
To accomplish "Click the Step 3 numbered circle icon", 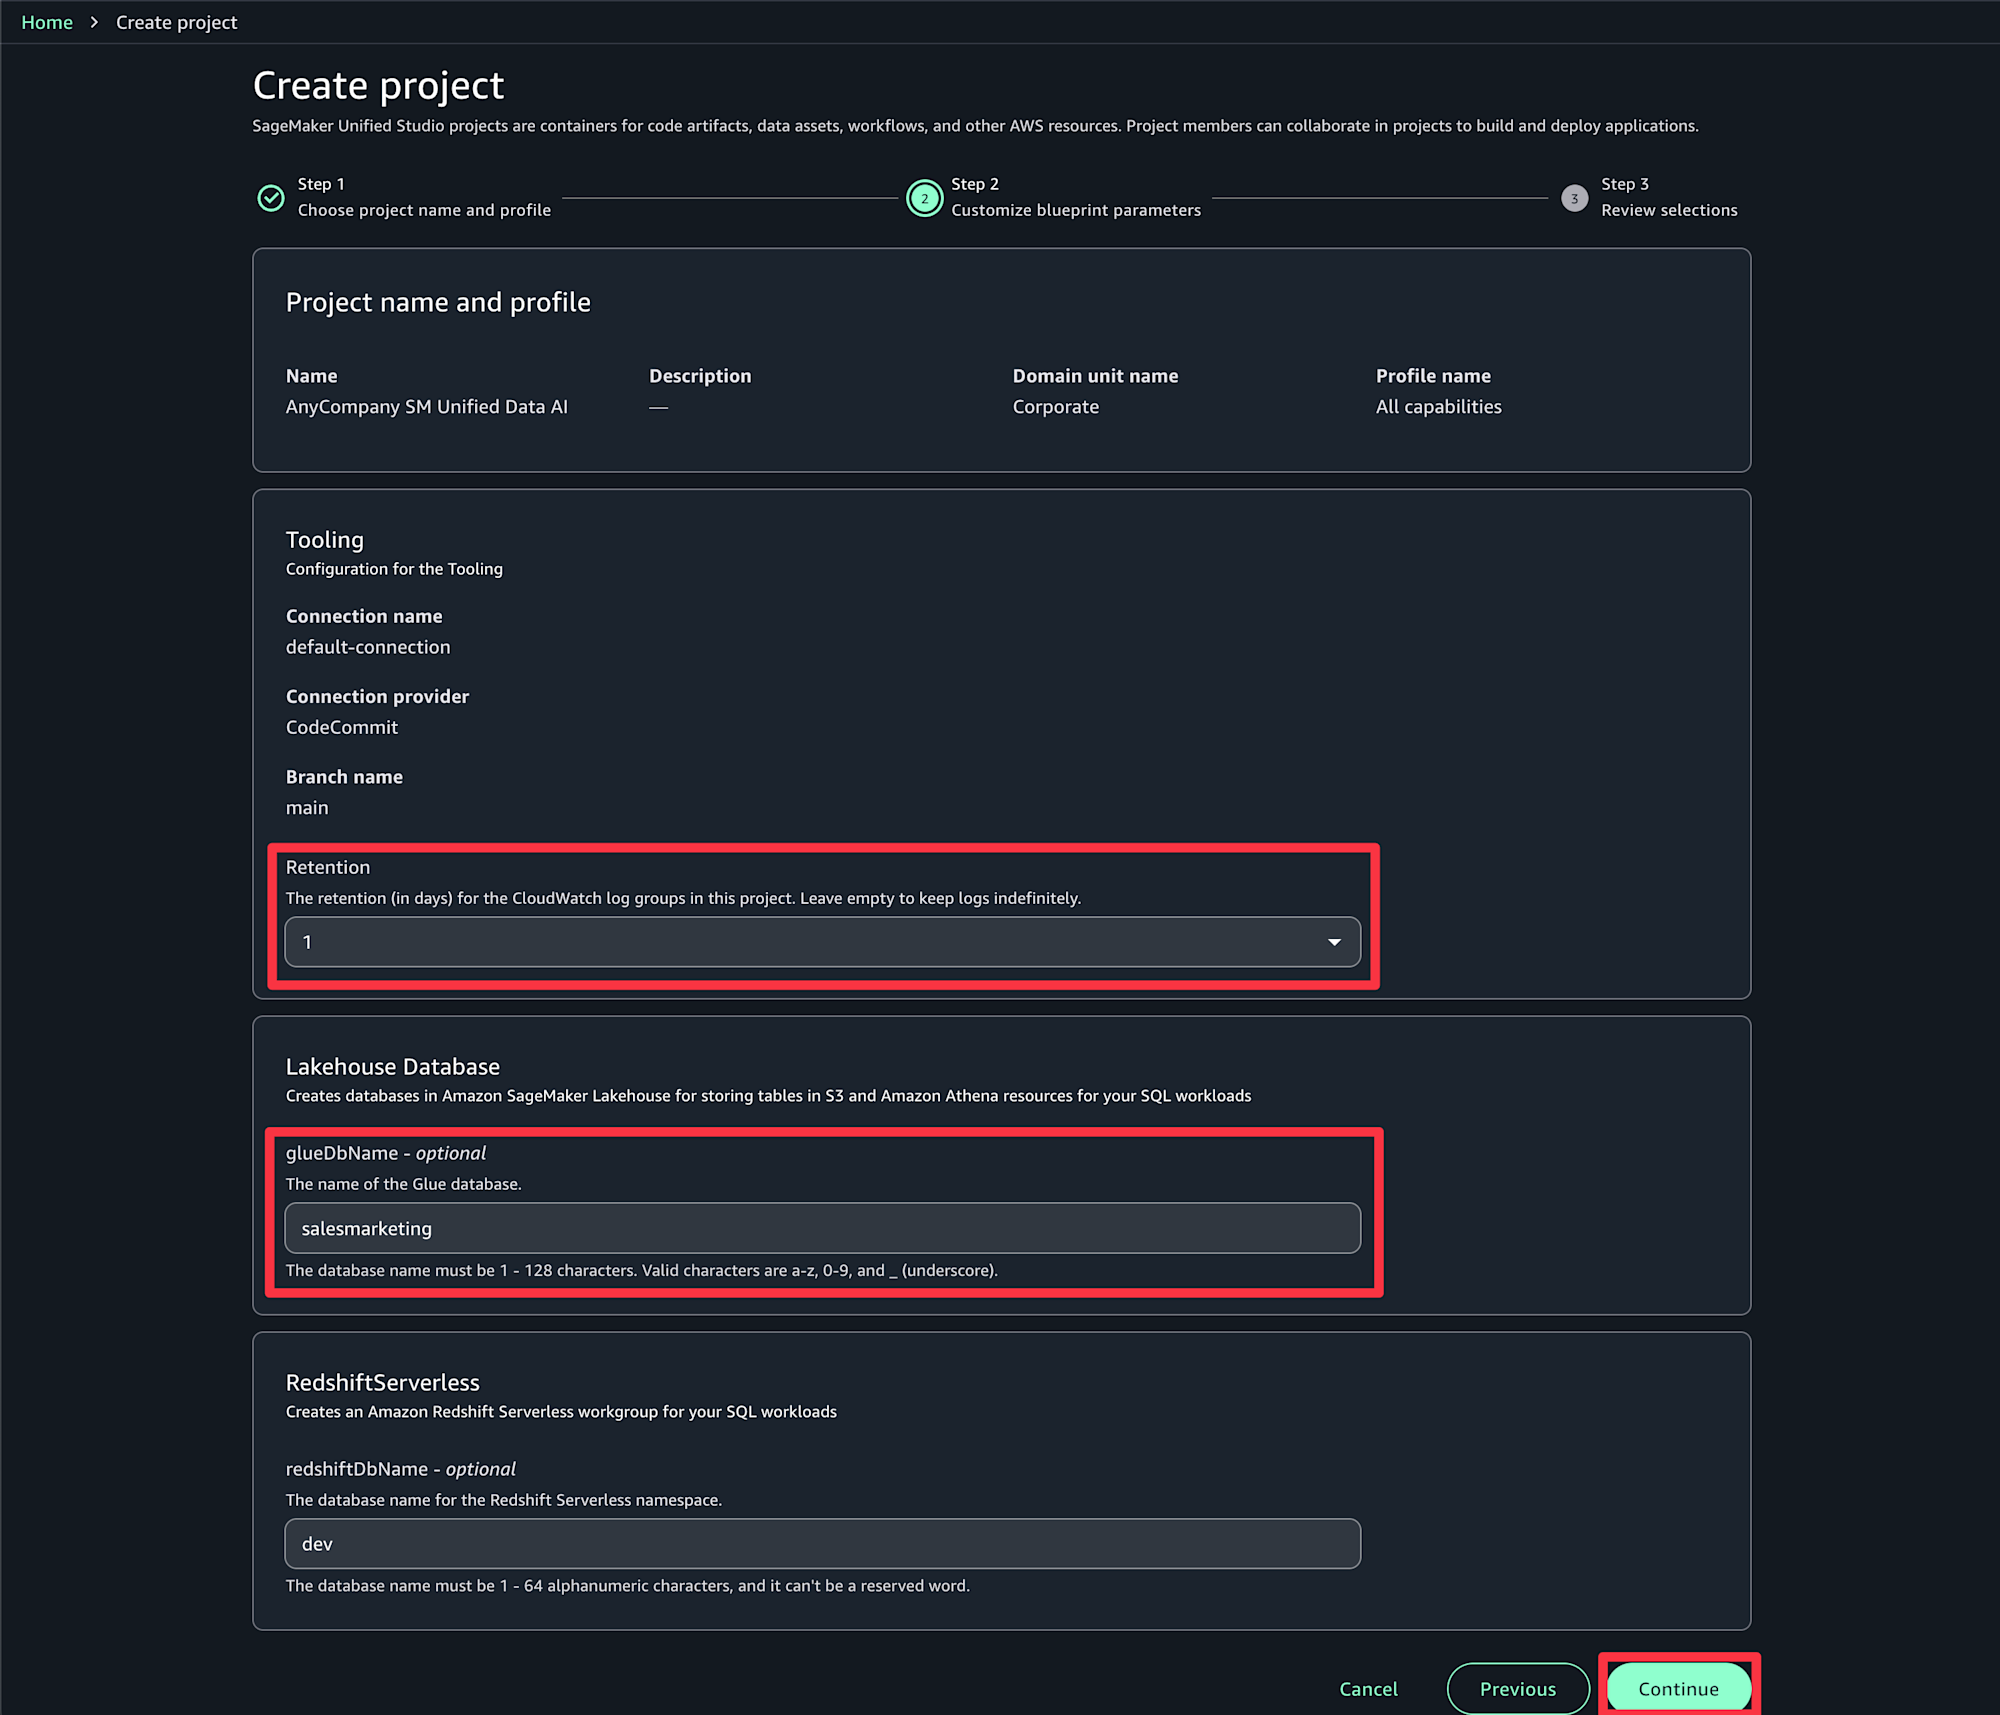I will coord(1574,198).
